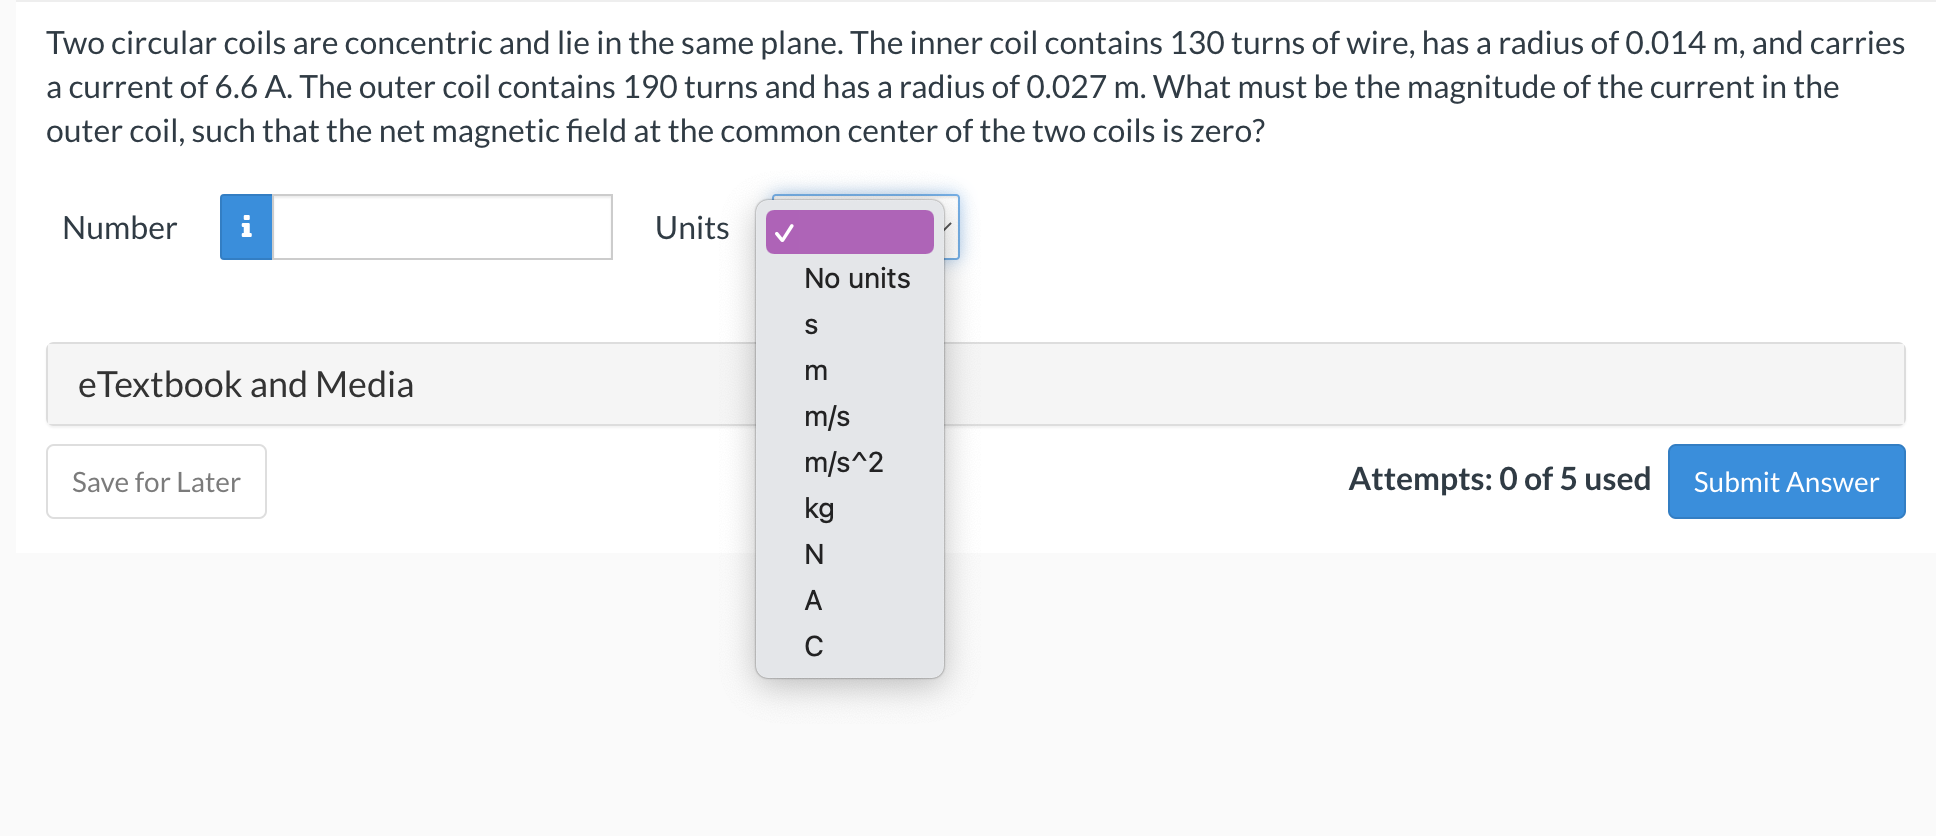1936x836 pixels.
Task: Click the blue info icon next to Number field
Action: point(245,228)
